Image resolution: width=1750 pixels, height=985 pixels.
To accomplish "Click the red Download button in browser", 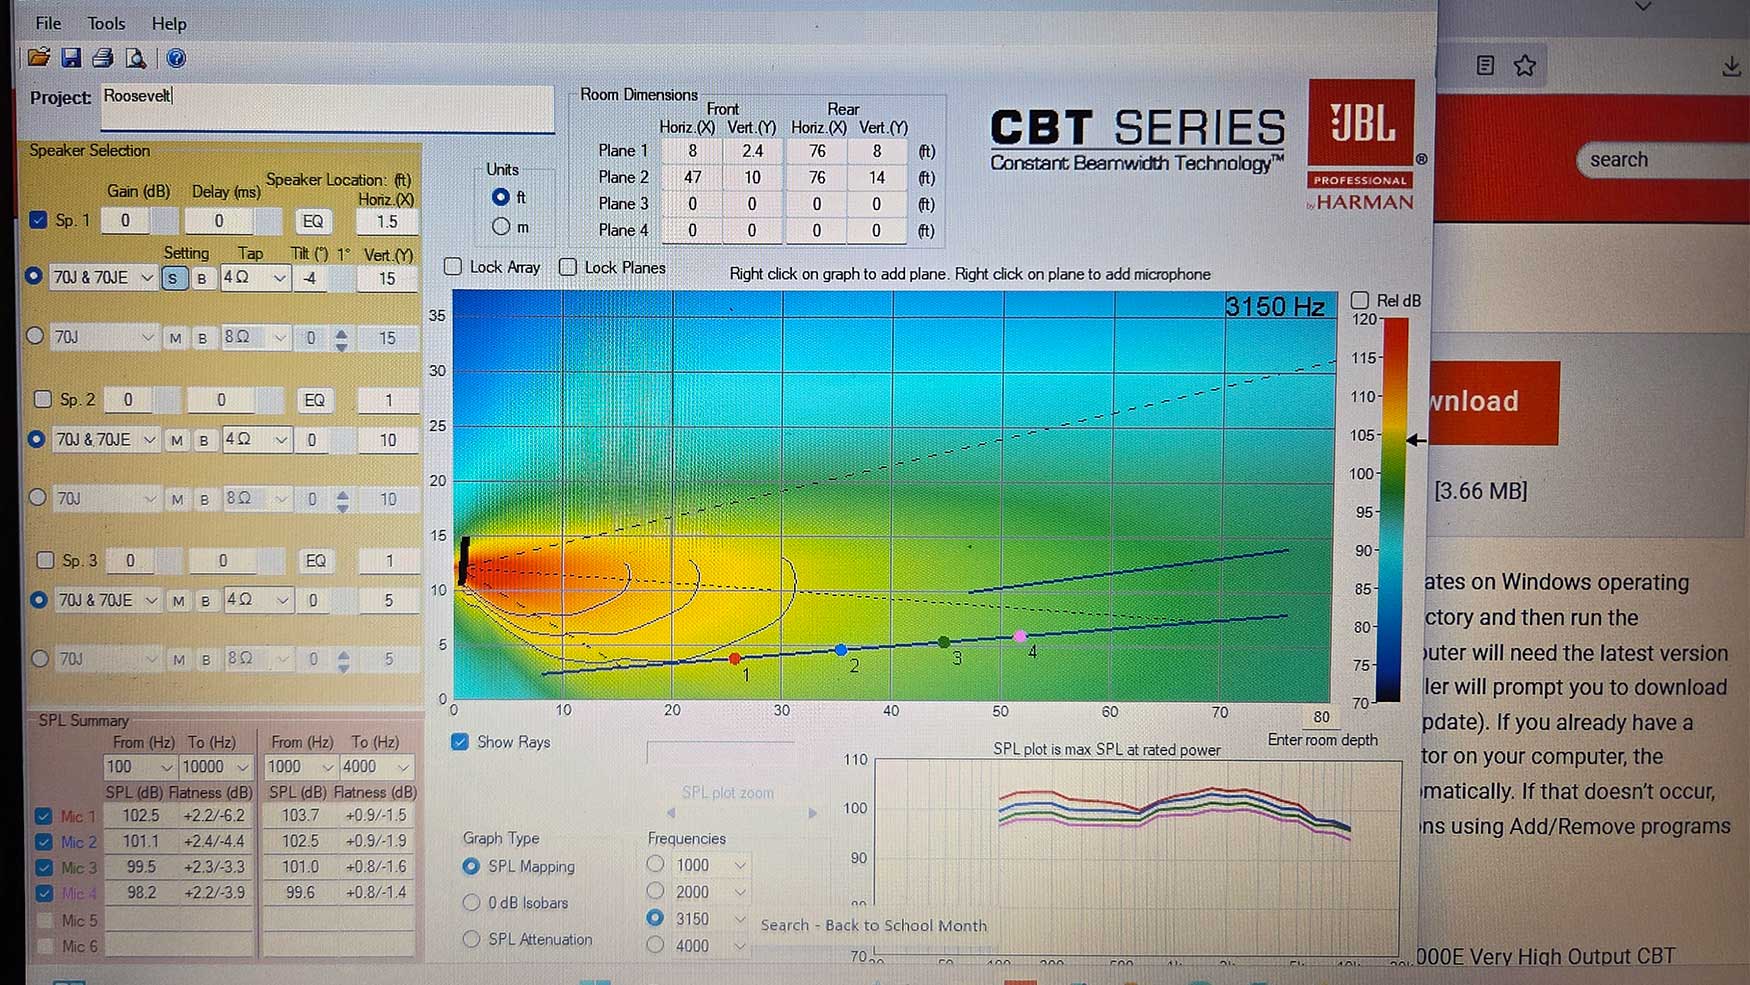I will click(1495, 402).
